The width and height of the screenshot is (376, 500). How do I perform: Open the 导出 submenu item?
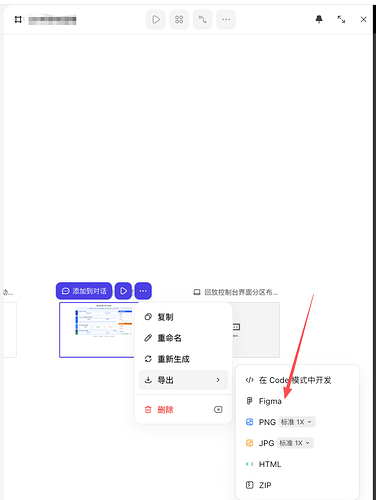pyautogui.click(x=183, y=380)
